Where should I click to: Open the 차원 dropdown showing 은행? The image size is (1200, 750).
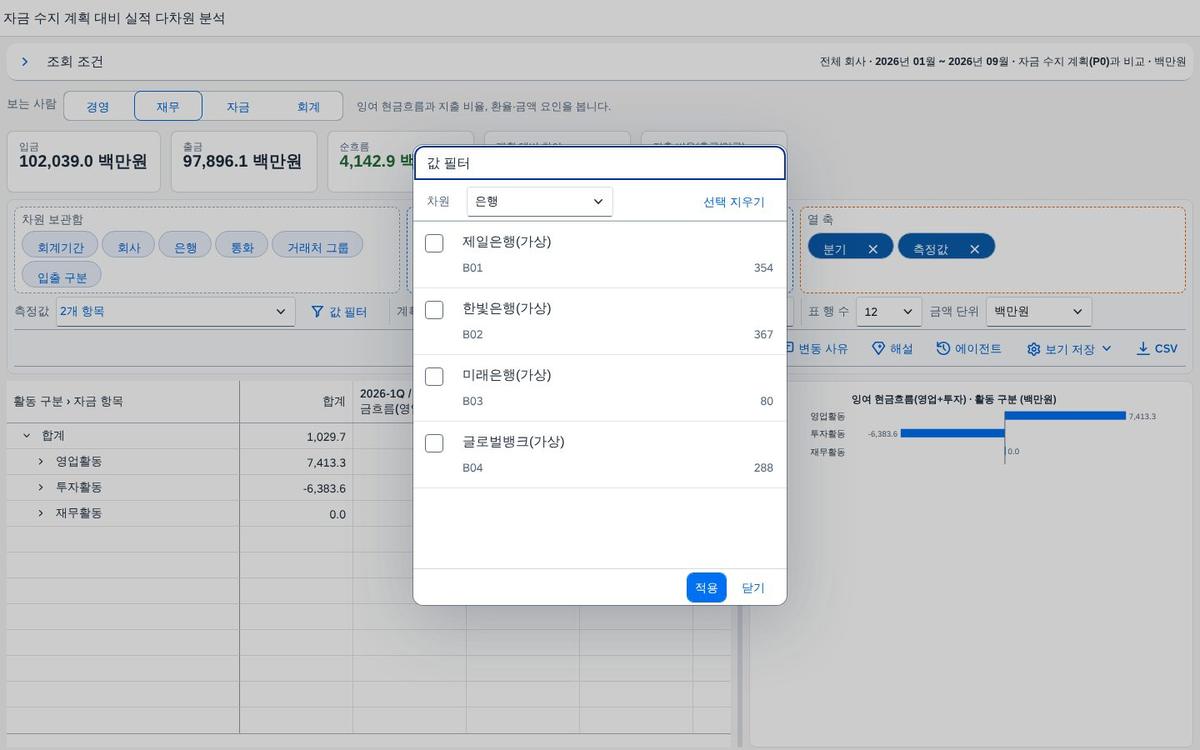tap(540, 201)
